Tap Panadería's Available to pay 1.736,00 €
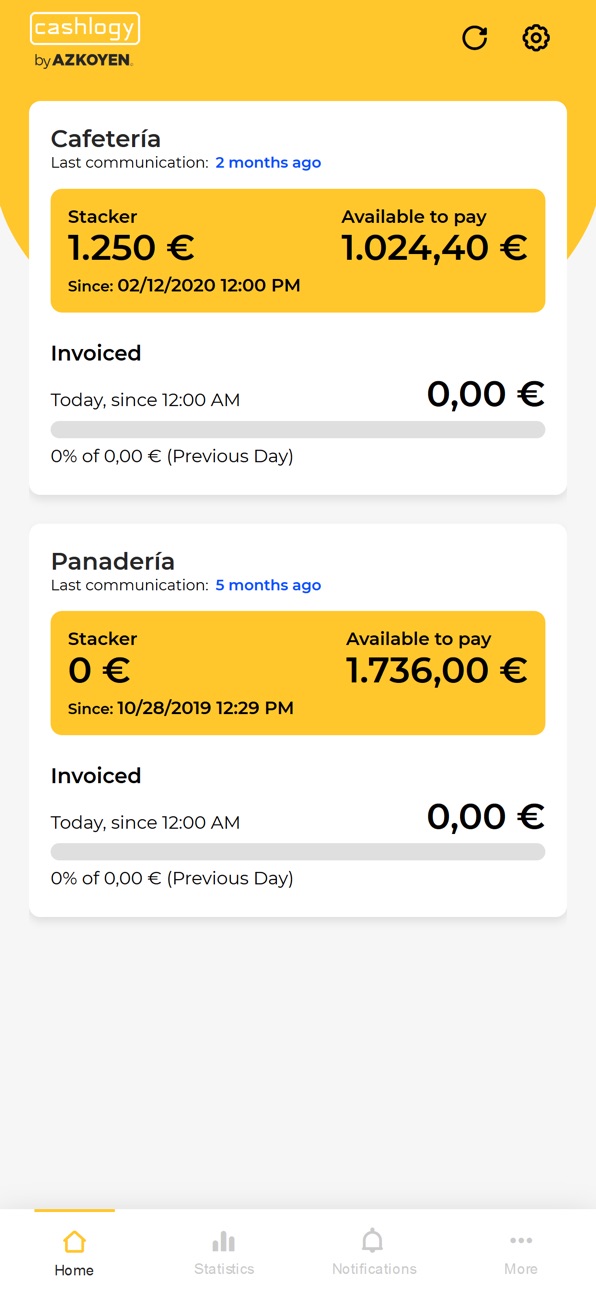 [x=437, y=670]
